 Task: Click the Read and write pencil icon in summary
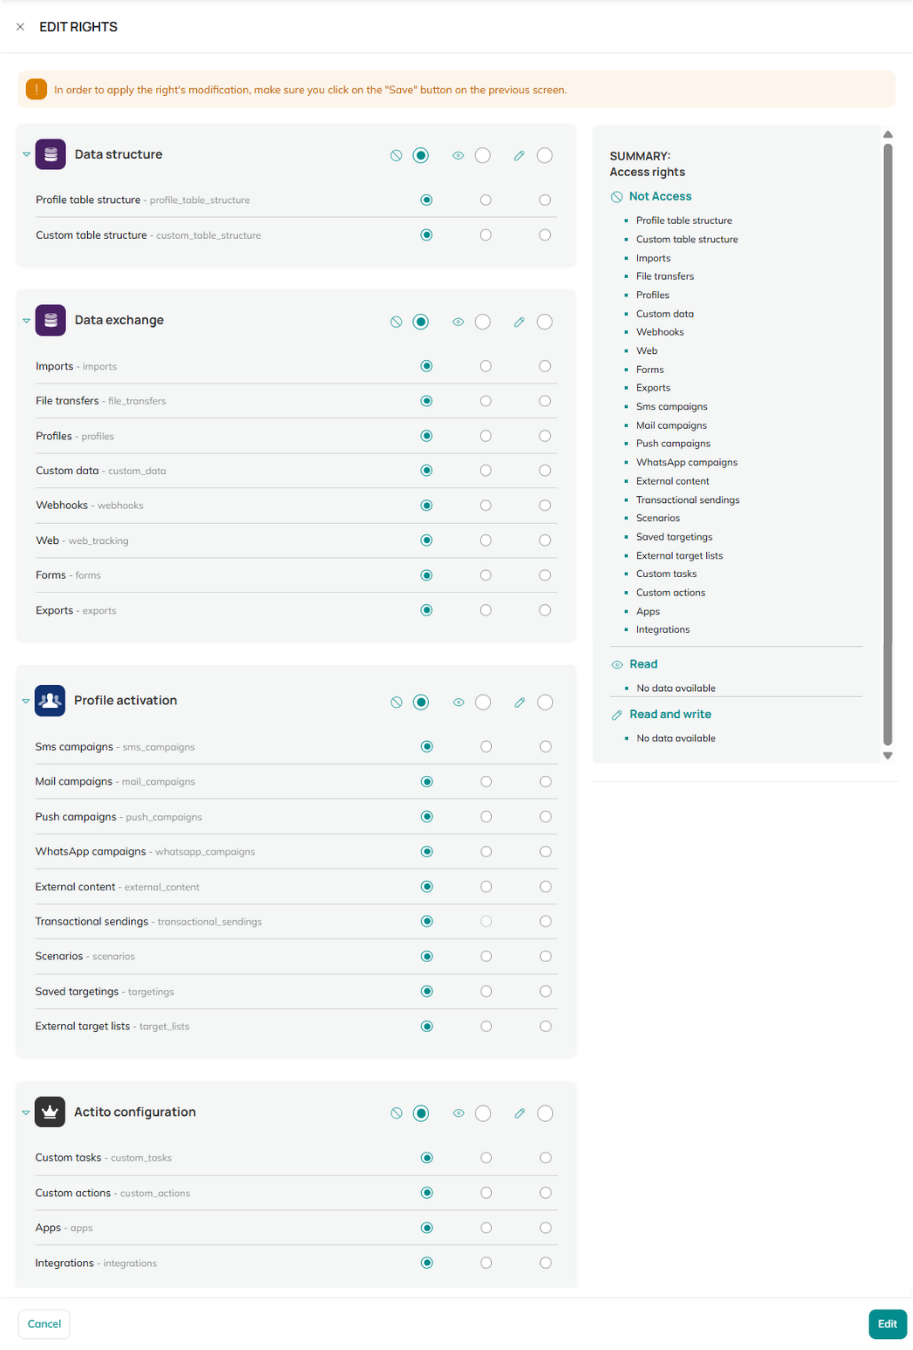coord(617,715)
